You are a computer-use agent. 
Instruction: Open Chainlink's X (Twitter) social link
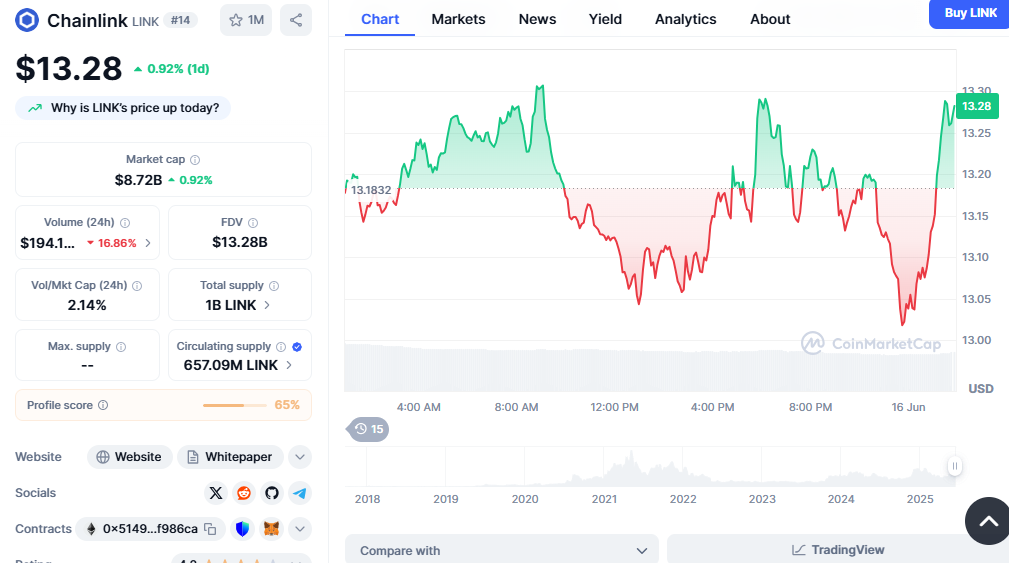[x=215, y=493]
